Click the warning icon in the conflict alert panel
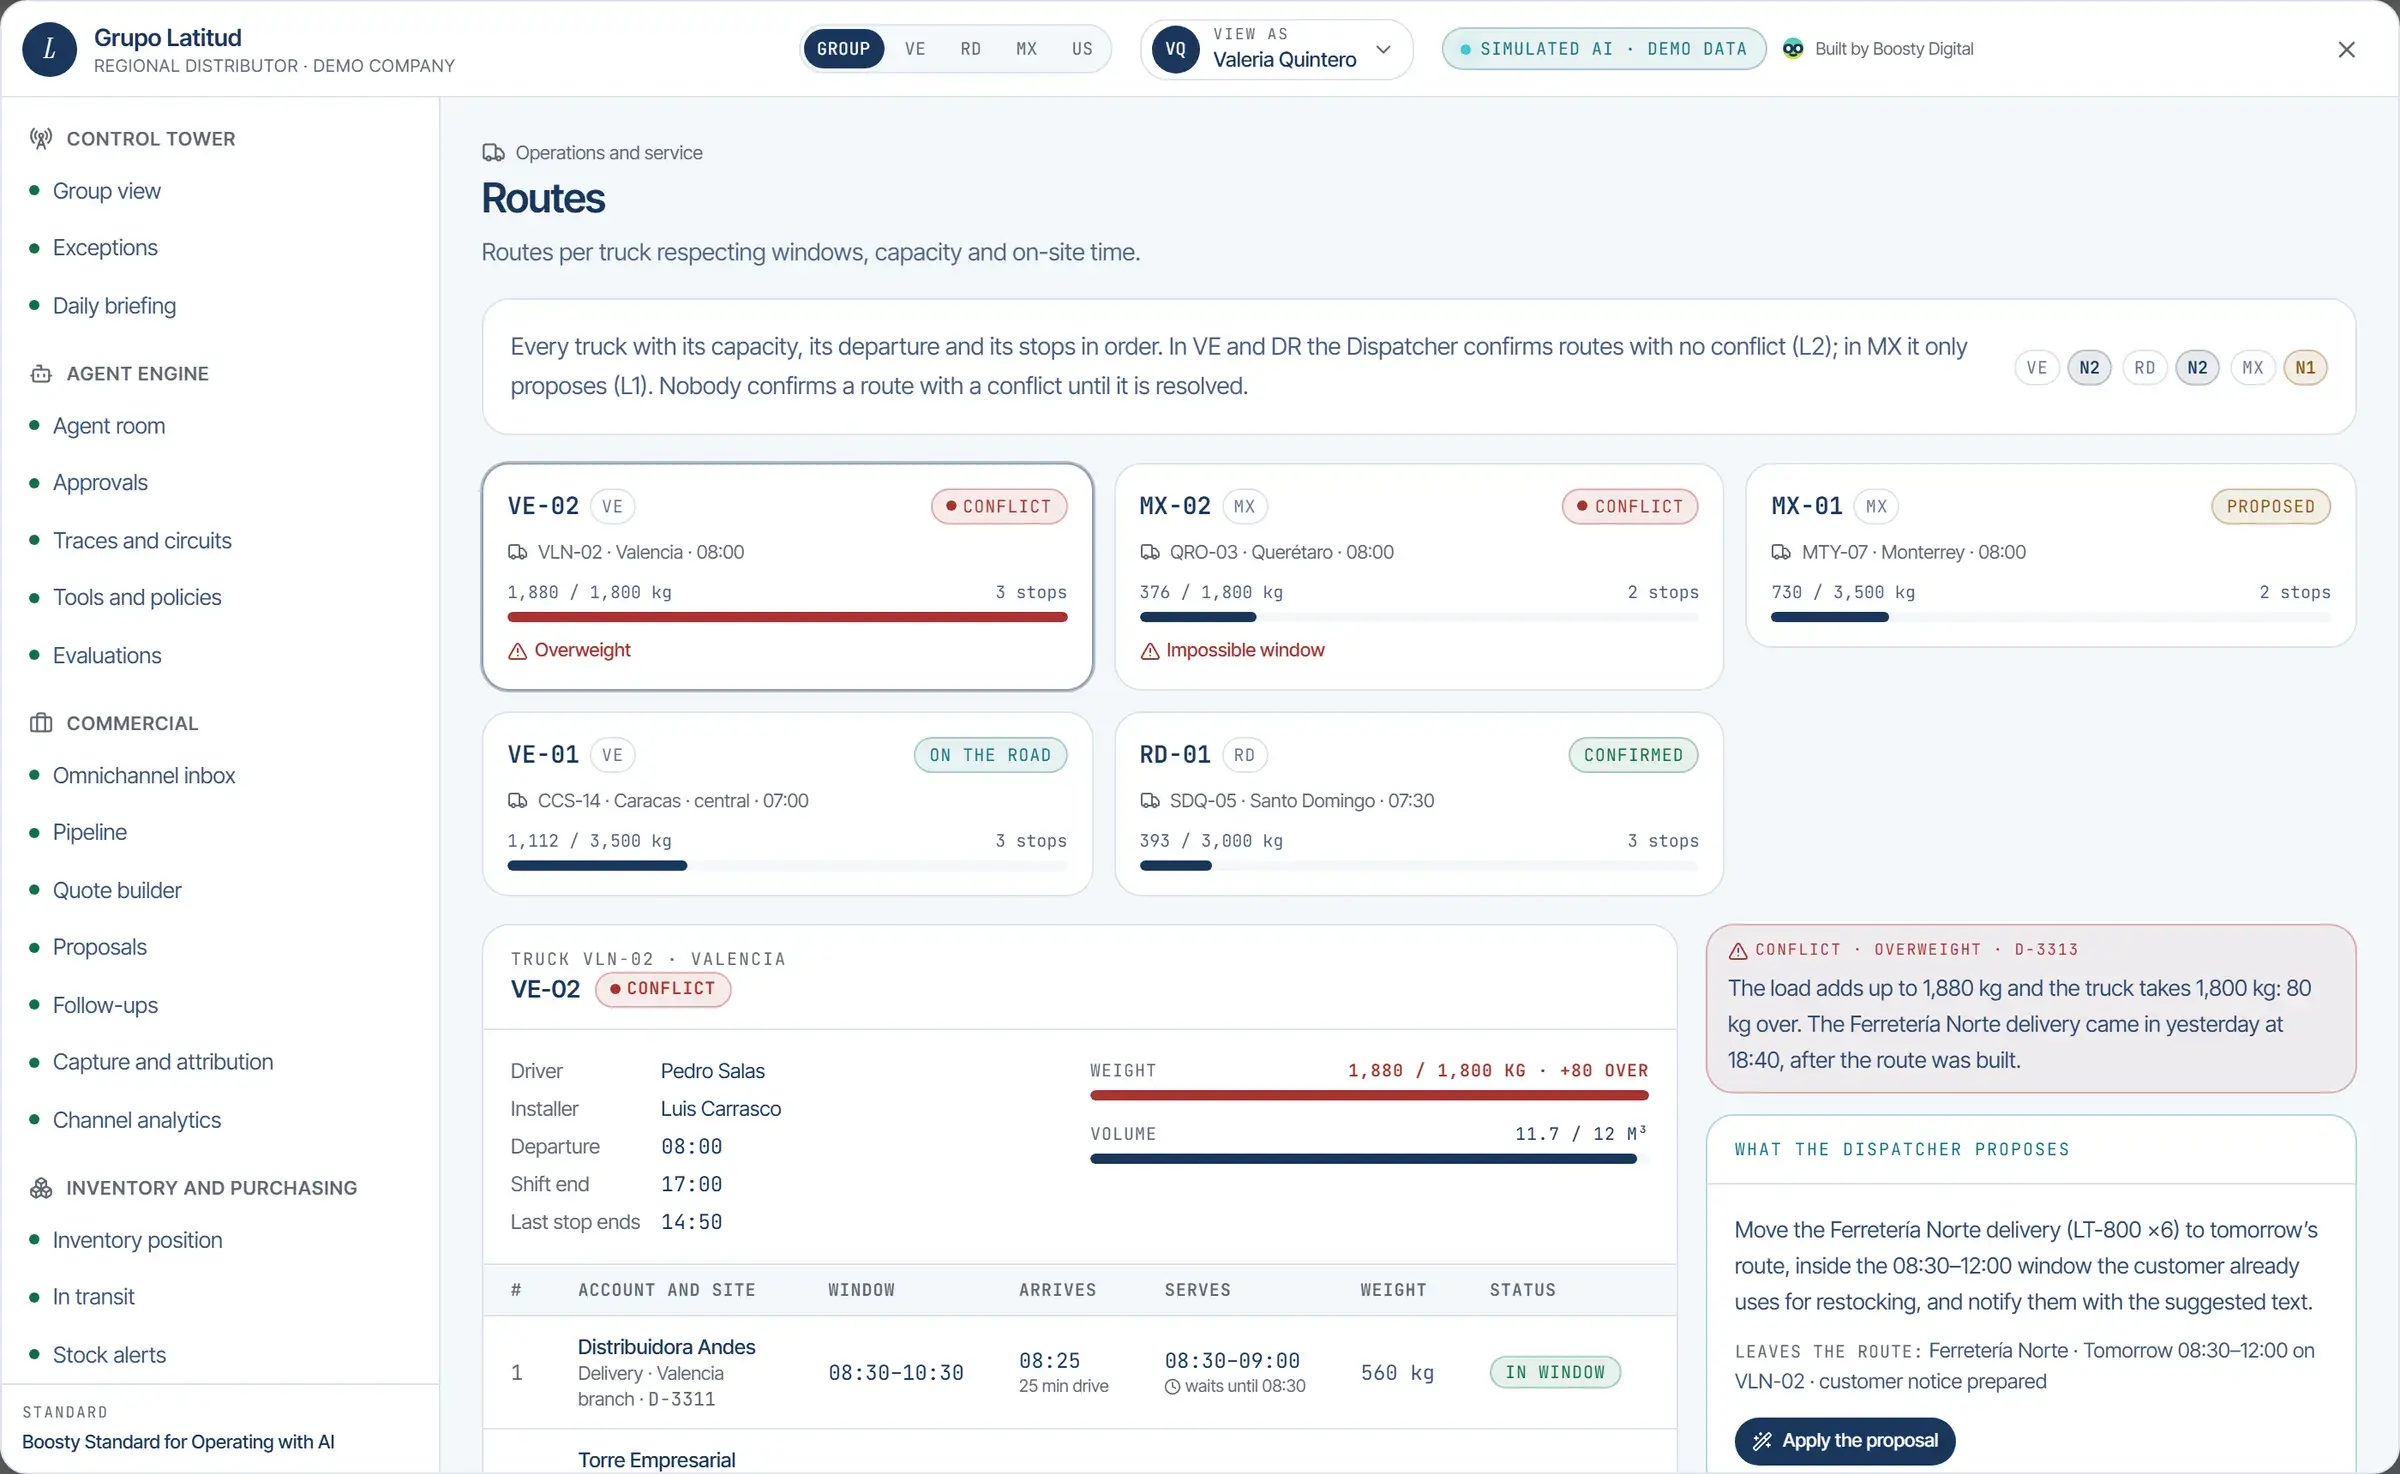The width and height of the screenshot is (2400, 1474). tap(1738, 950)
